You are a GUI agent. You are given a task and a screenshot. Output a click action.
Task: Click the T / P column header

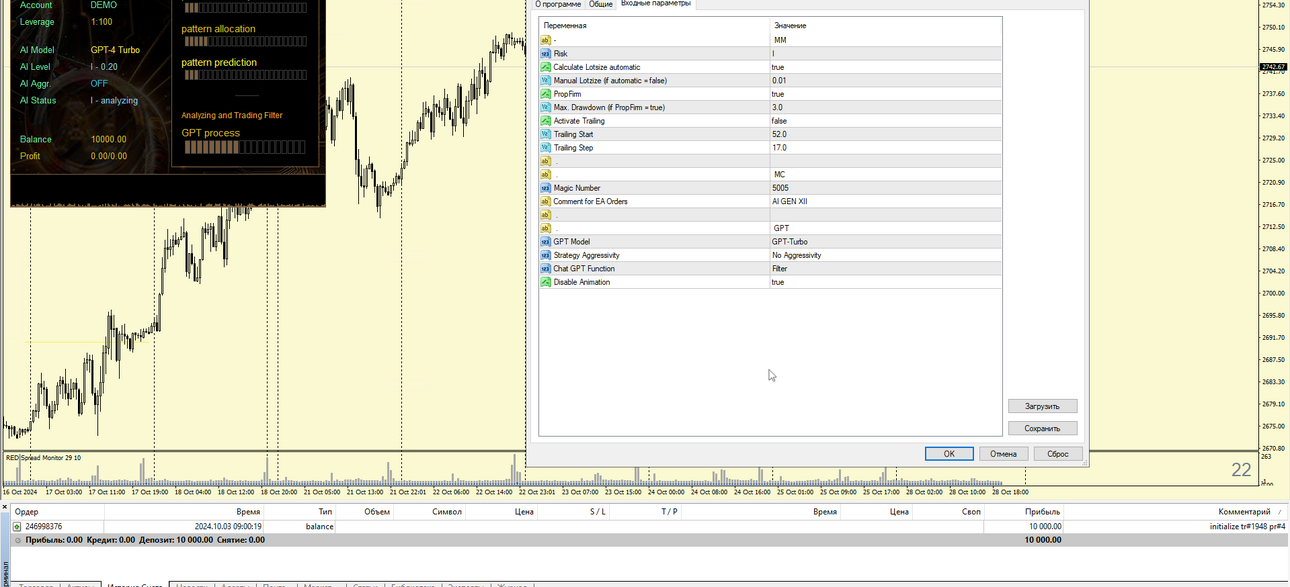(645, 511)
